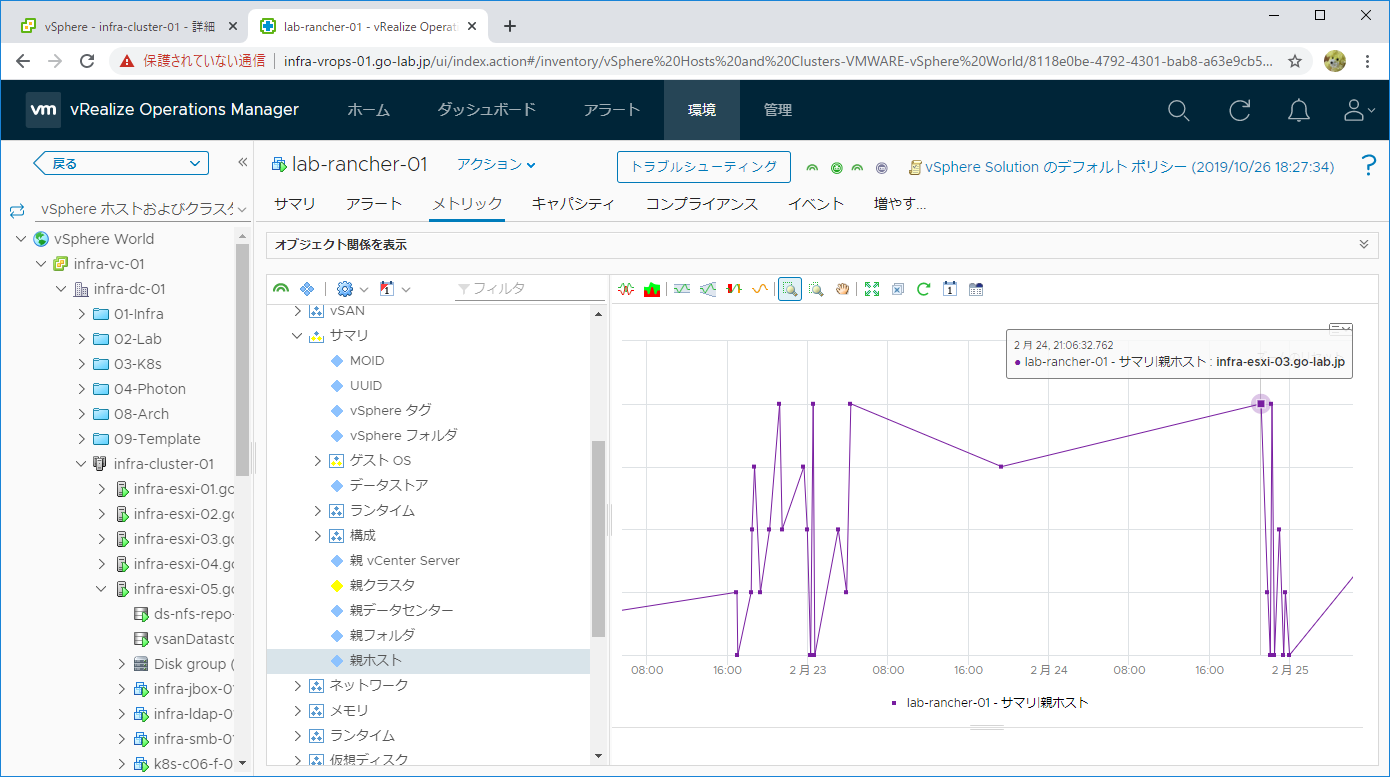Click the トラブルシューティング button
The height and width of the screenshot is (777, 1390).
(x=704, y=167)
